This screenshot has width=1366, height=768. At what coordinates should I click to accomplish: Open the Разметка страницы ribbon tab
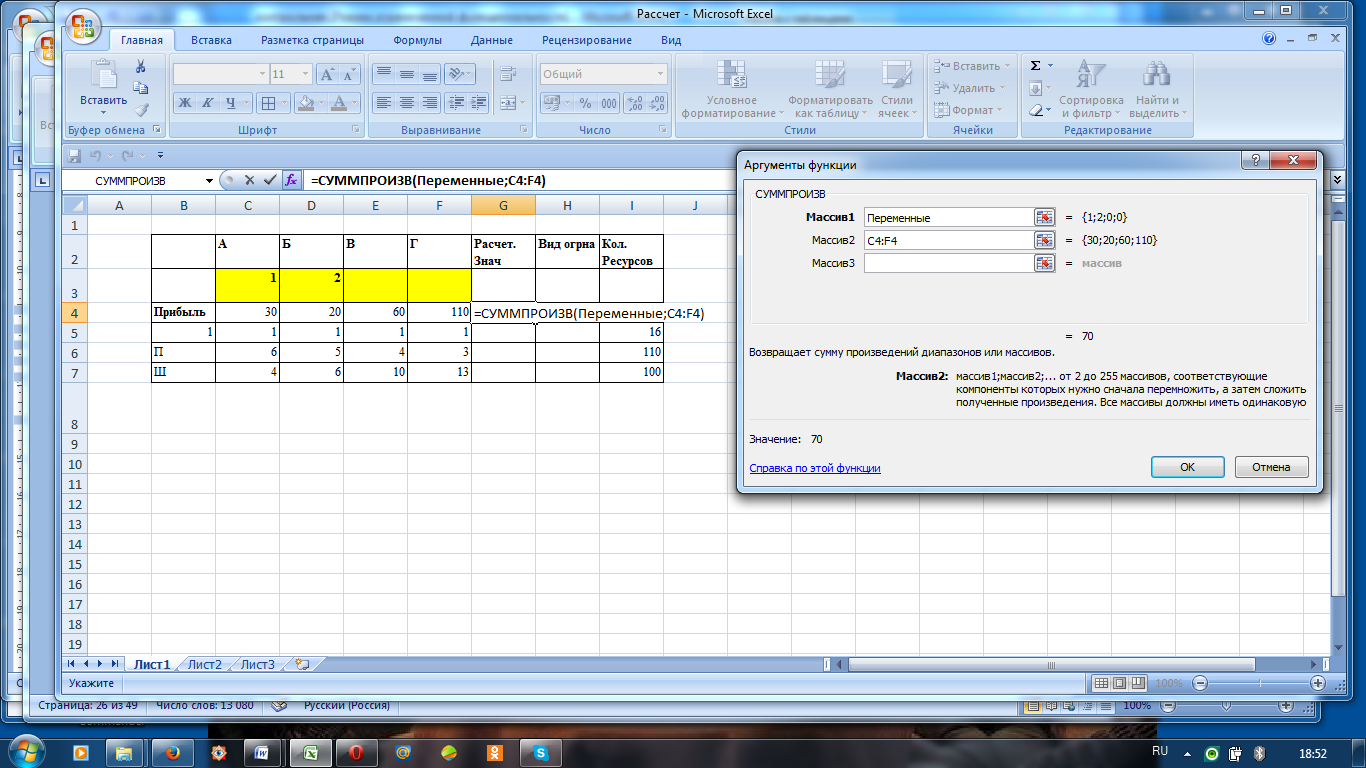[x=312, y=40]
